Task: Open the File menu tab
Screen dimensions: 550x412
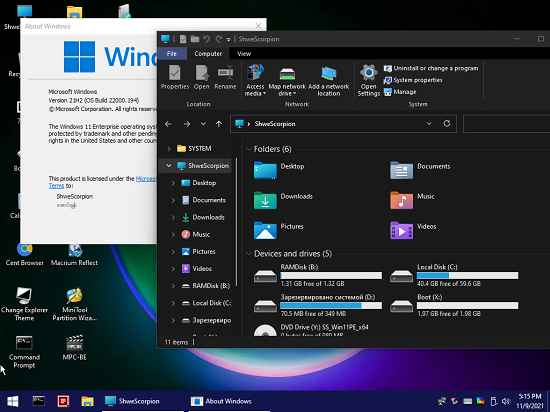Action: point(172,54)
